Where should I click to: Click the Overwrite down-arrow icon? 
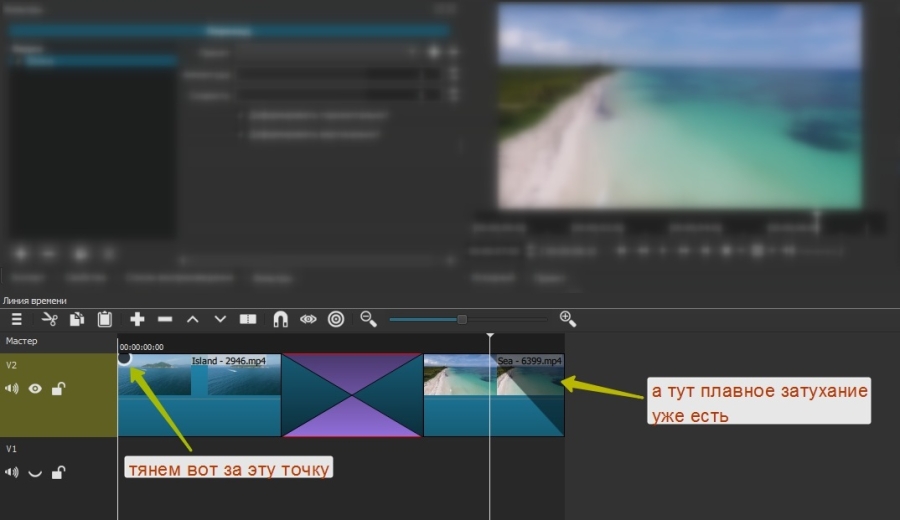click(x=220, y=319)
